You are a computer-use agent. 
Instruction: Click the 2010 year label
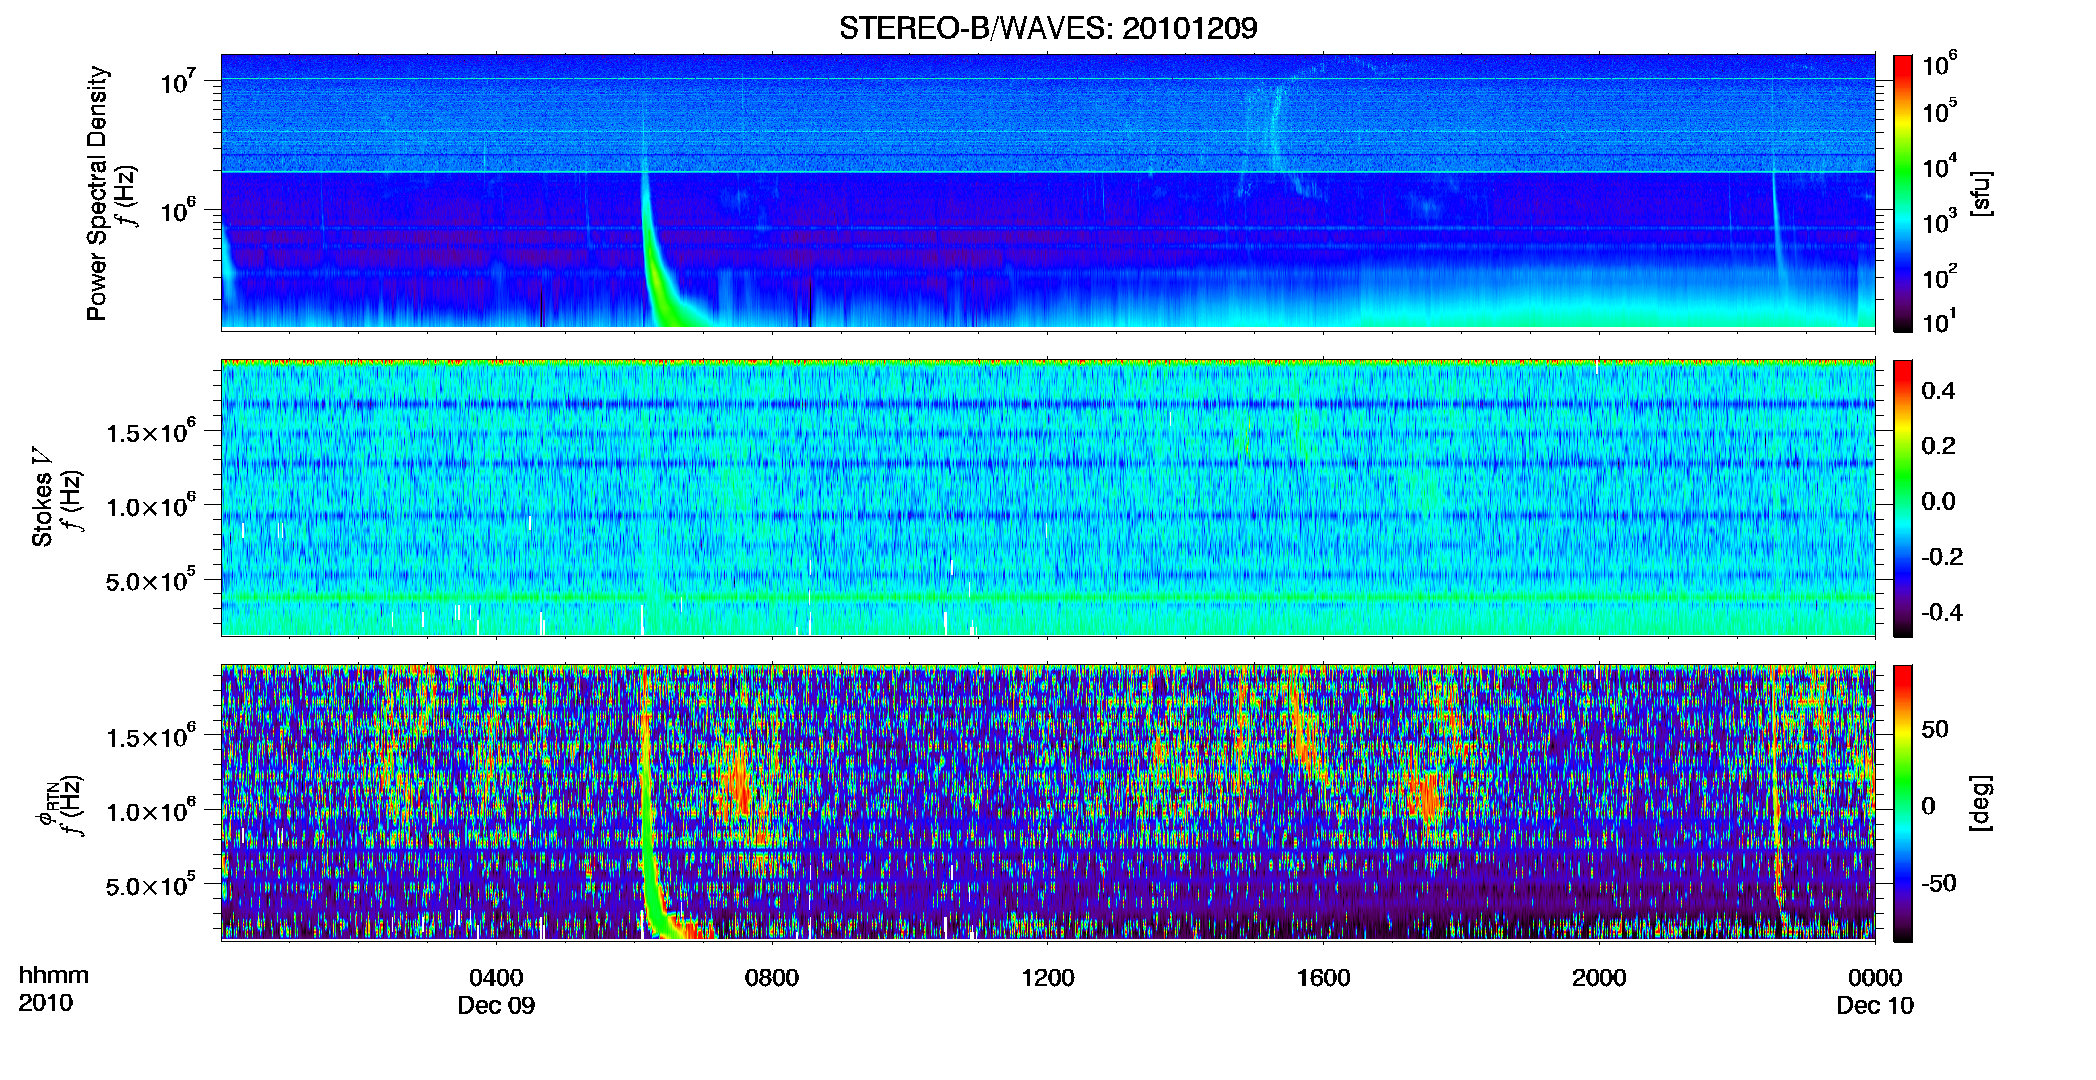(45, 1003)
